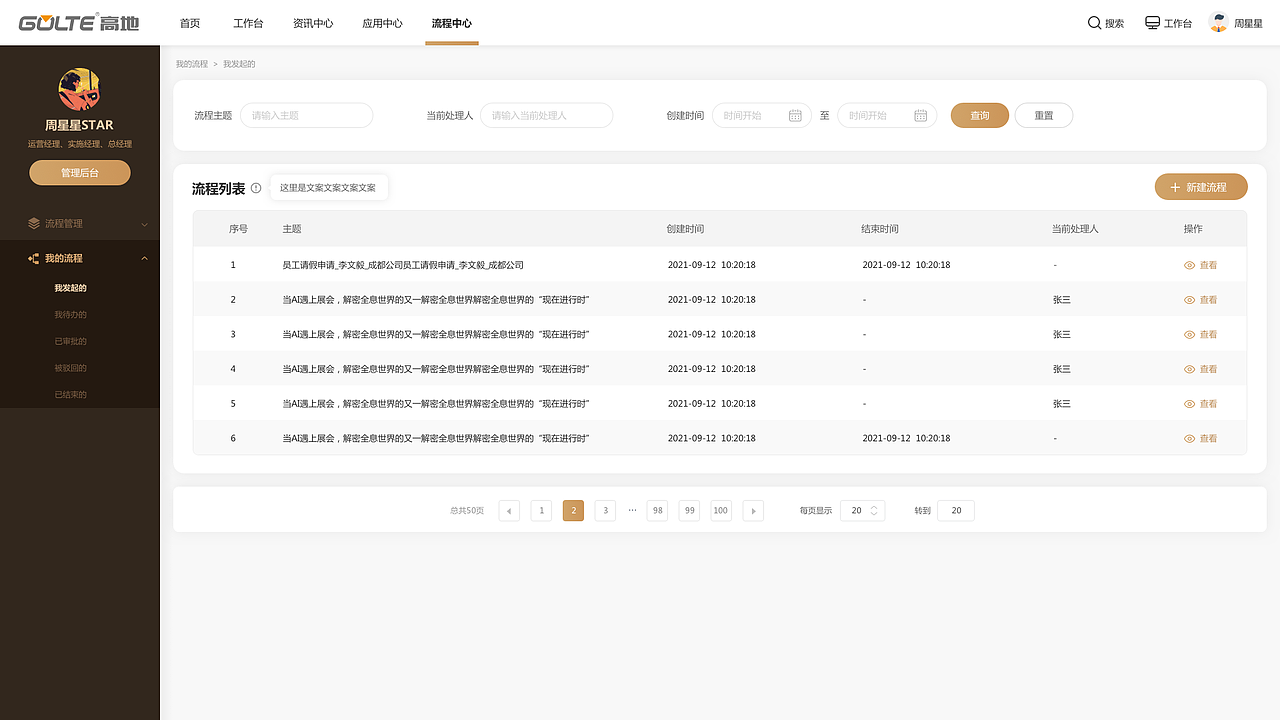Go to the previous page arrow

509,511
